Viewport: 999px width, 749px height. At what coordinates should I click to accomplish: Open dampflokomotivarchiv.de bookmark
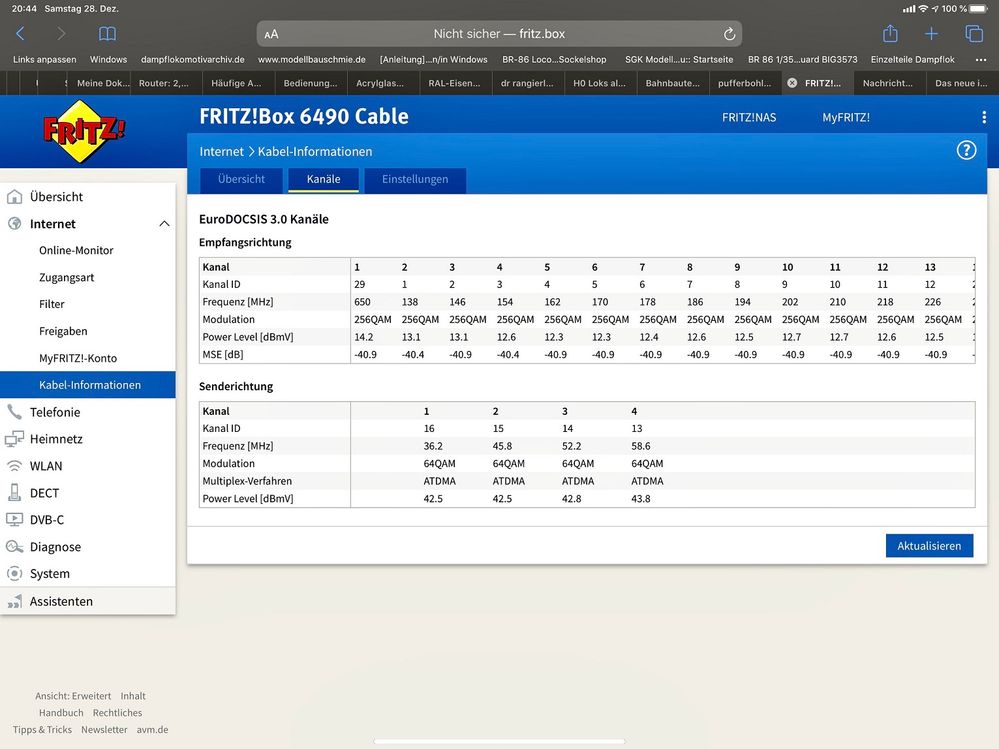point(192,59)
